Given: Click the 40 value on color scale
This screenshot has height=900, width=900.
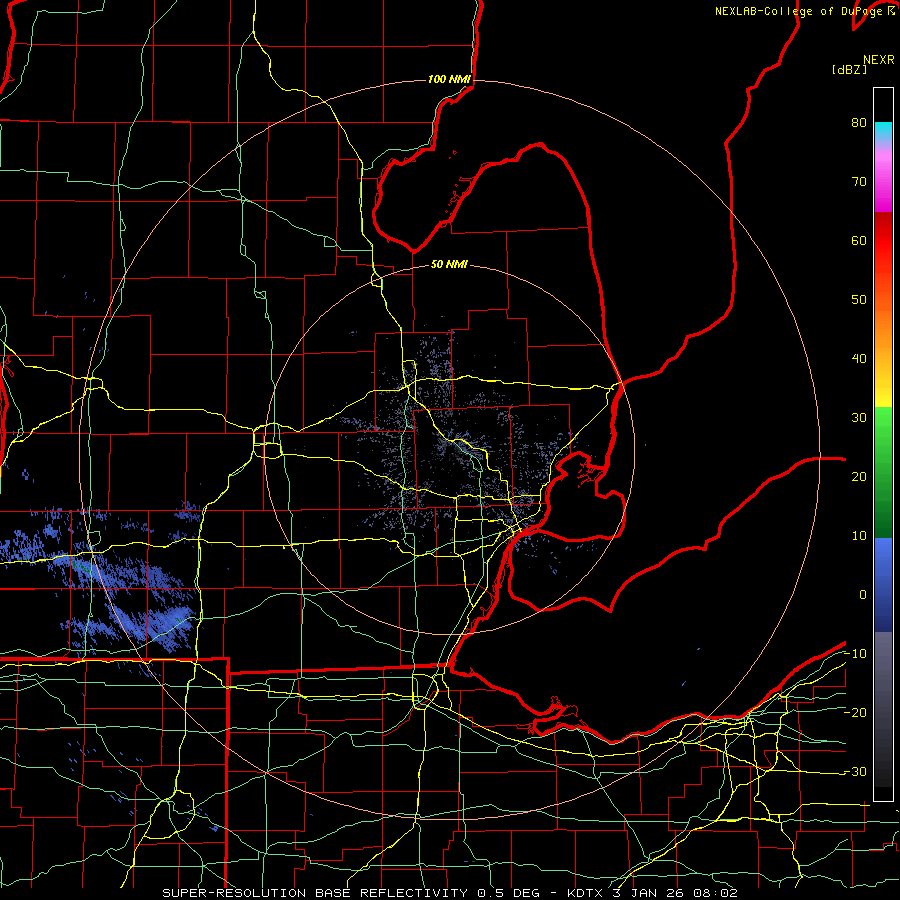Looking at the screenshot, I should (x=859, y=359).
